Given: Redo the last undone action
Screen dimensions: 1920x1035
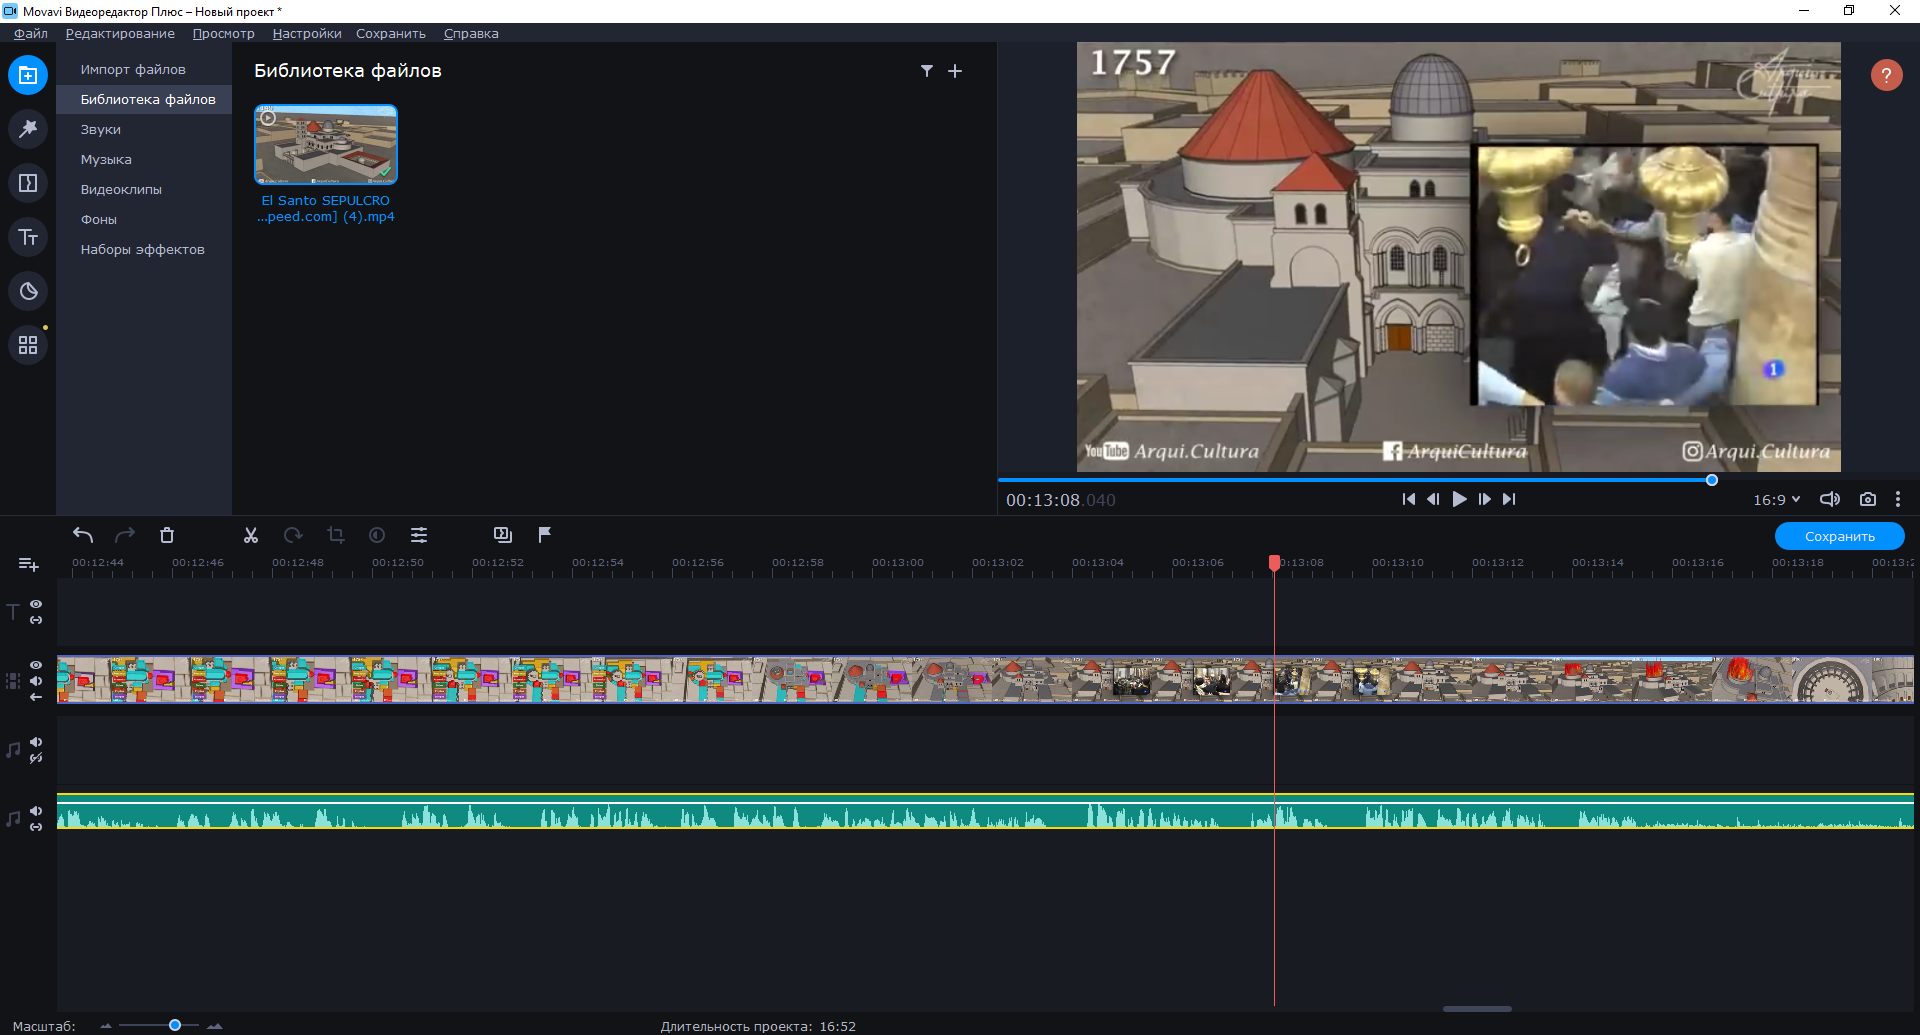Looking at the screenshot, I should click(125, 535).
